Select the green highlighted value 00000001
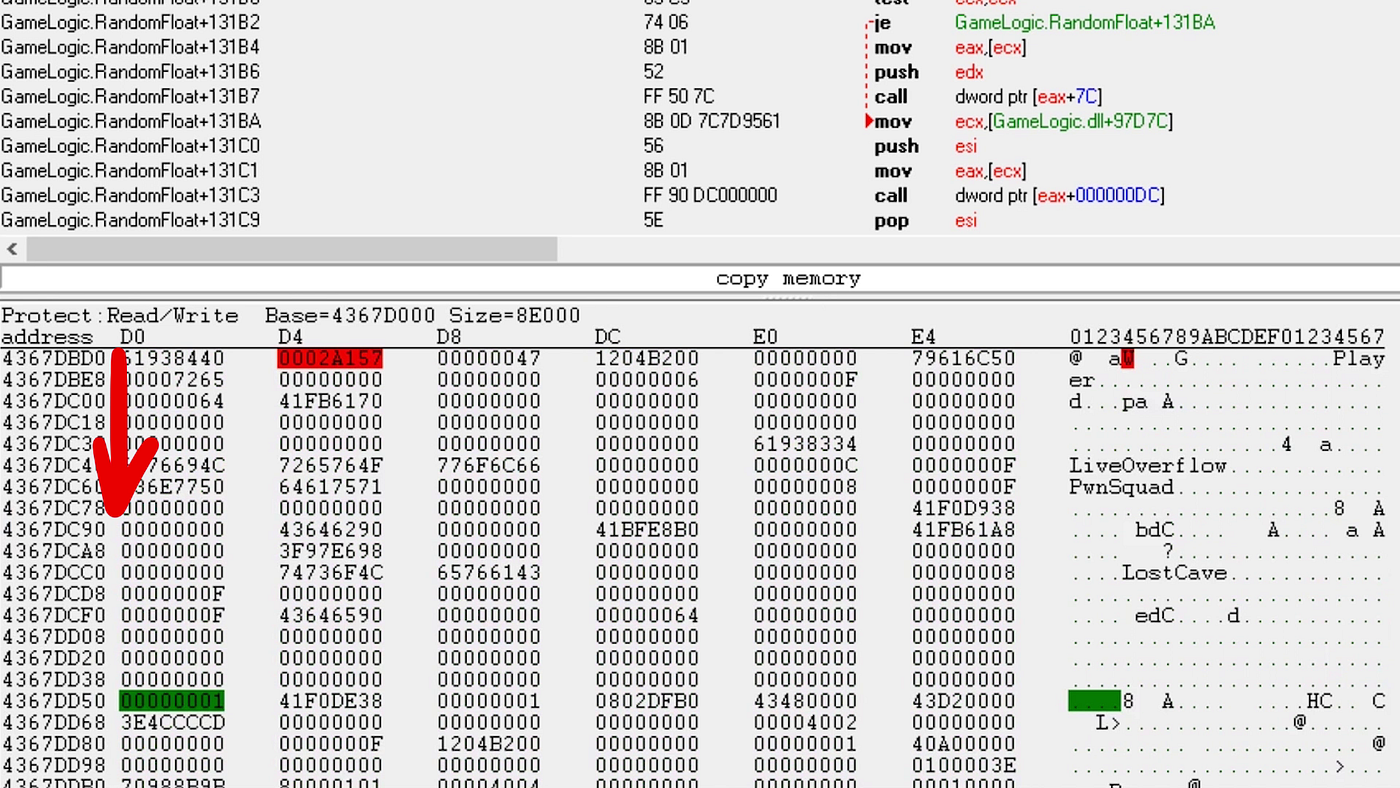 tap(172, 701)
